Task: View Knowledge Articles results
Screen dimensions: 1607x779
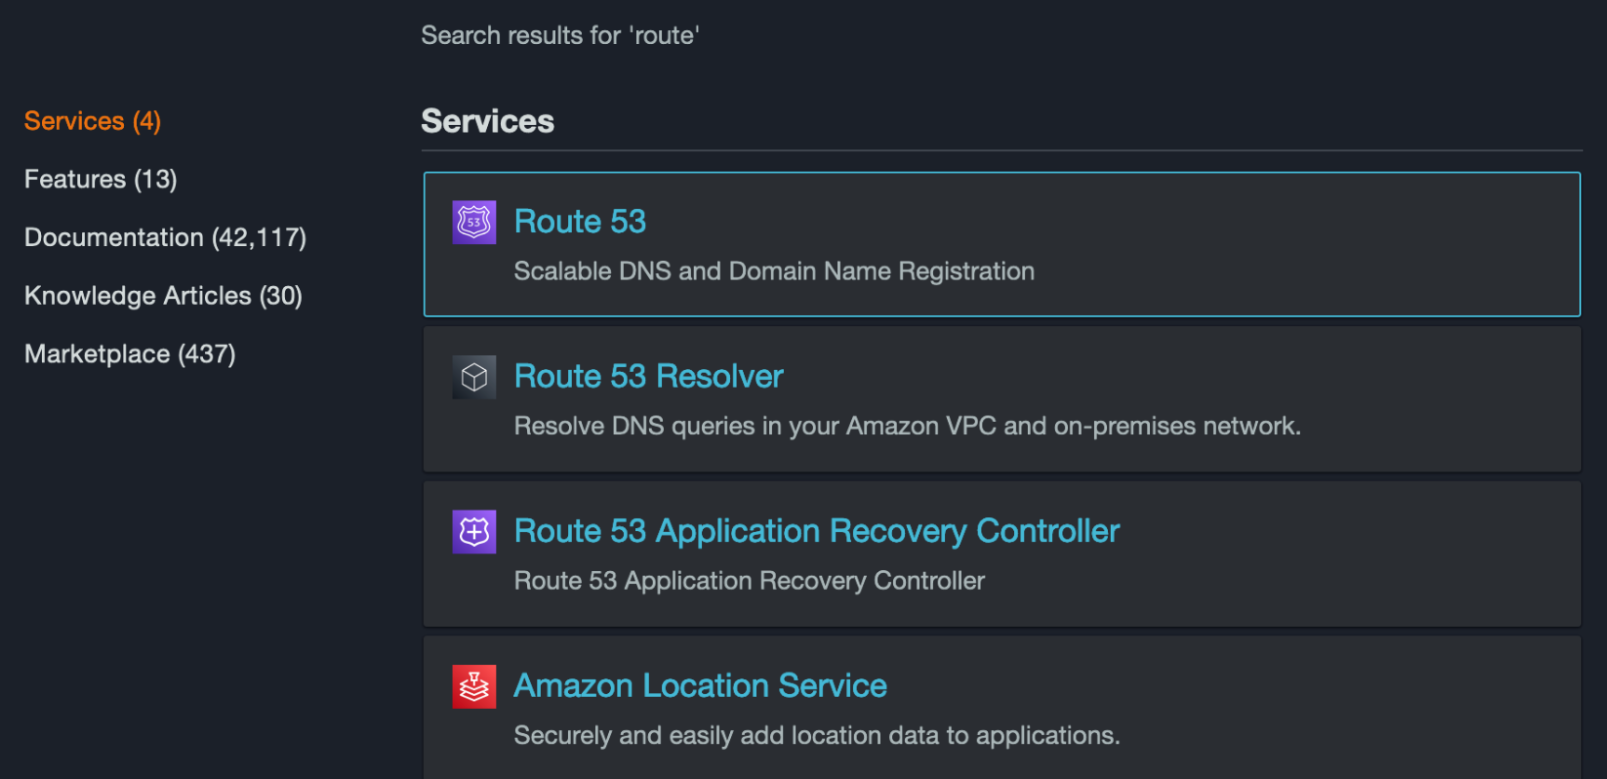Action: coord(163,295)
